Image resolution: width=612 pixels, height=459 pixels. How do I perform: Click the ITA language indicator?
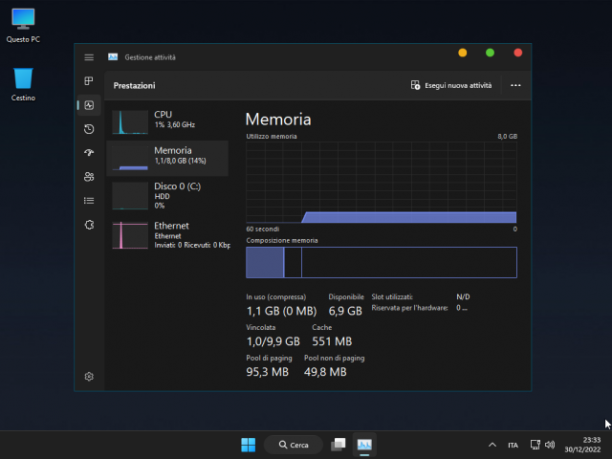tap(513, 445)
